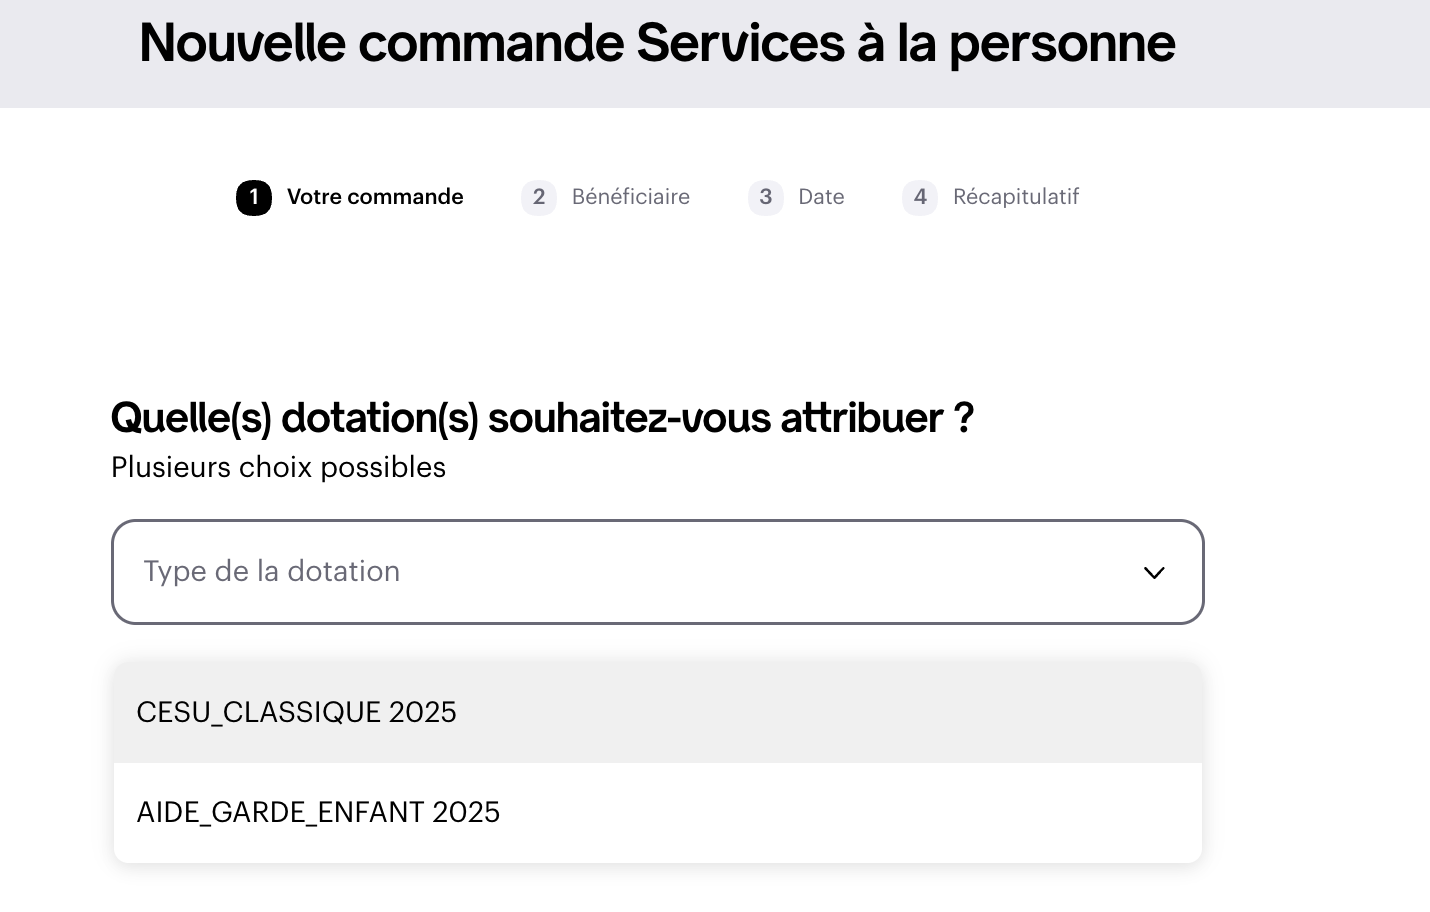Click 2025 in the CESU_CLASSIQUE option
Screen dimensions: 1430x912
[x=422, y=713]
